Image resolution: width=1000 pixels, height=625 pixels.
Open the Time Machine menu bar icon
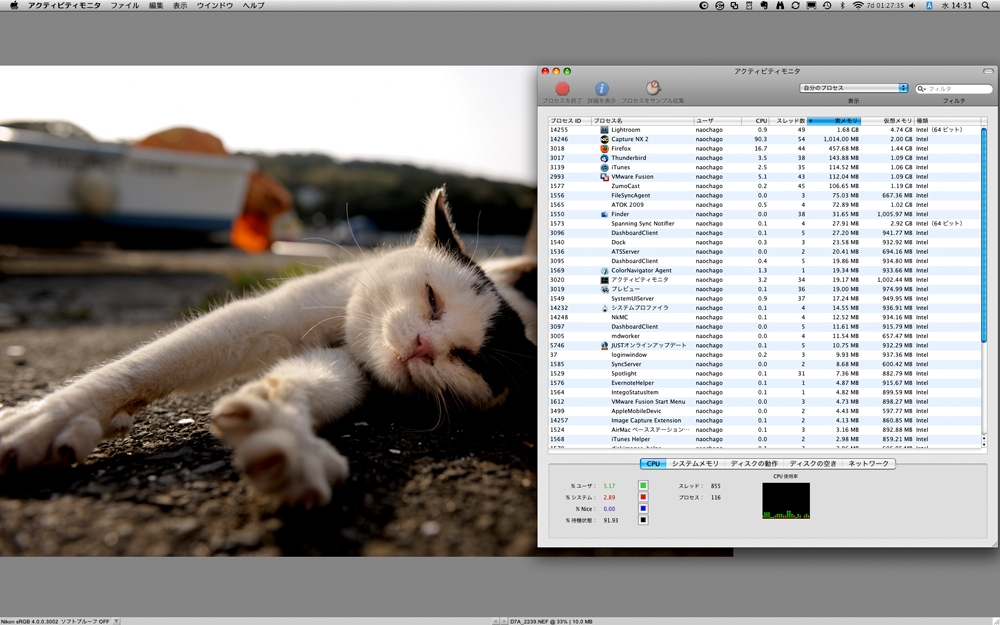826,6
